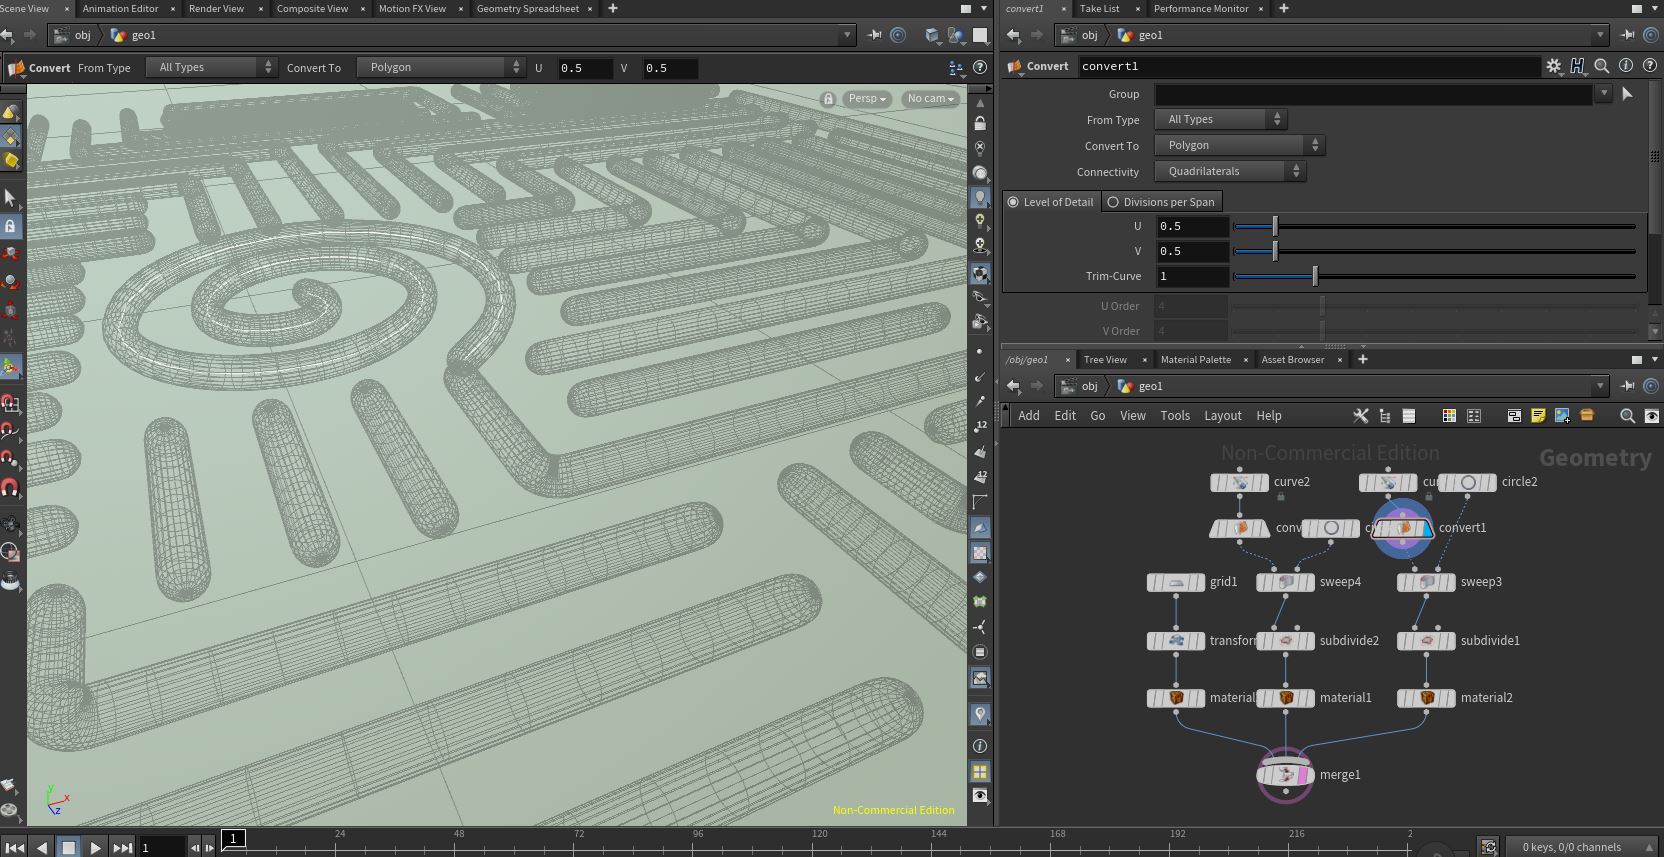Open the Layout menu in network editor
Screen dimensions: 1664x857
point(1222,416)
